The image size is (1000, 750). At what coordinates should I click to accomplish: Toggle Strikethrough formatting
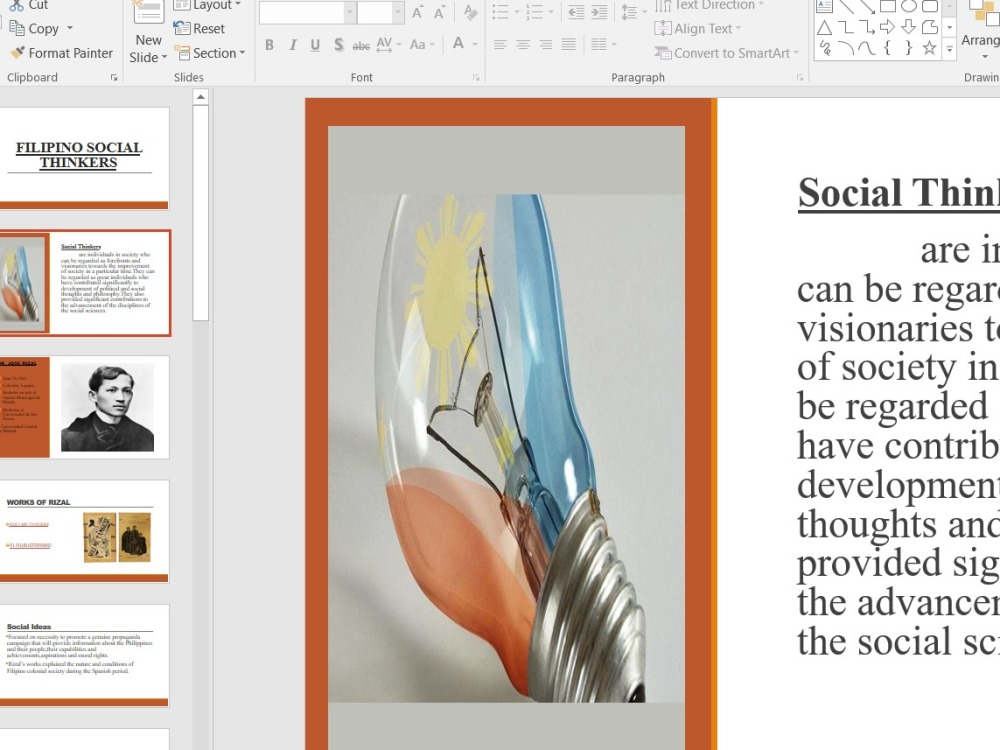pos(361,45)
